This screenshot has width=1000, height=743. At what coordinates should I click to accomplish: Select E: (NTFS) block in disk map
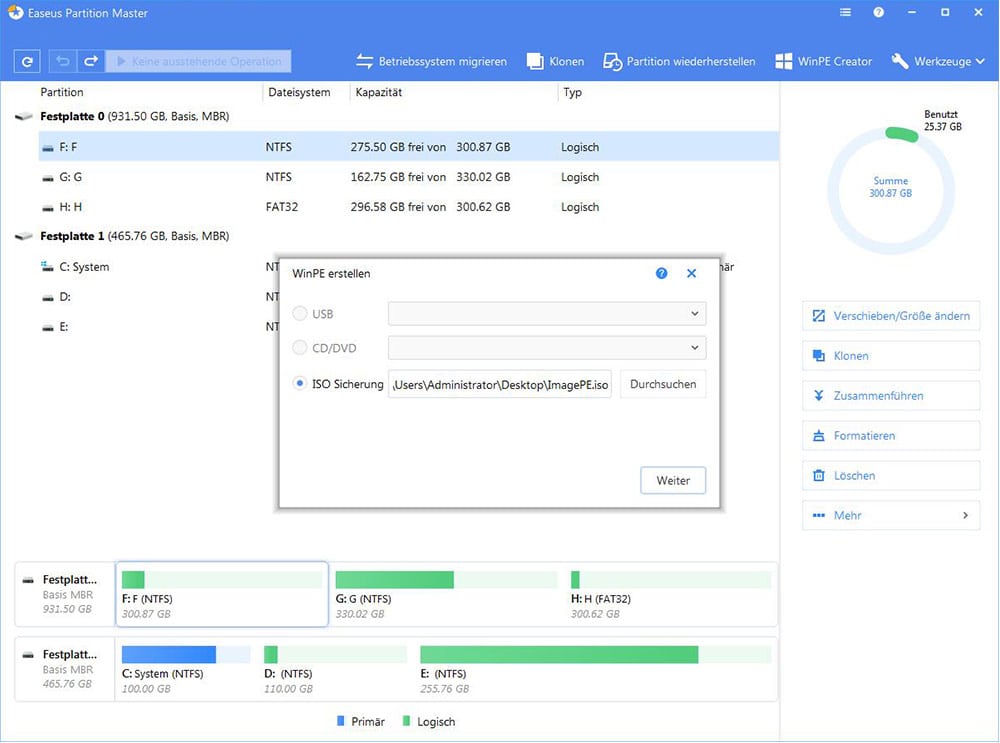(x=596, y=670)
